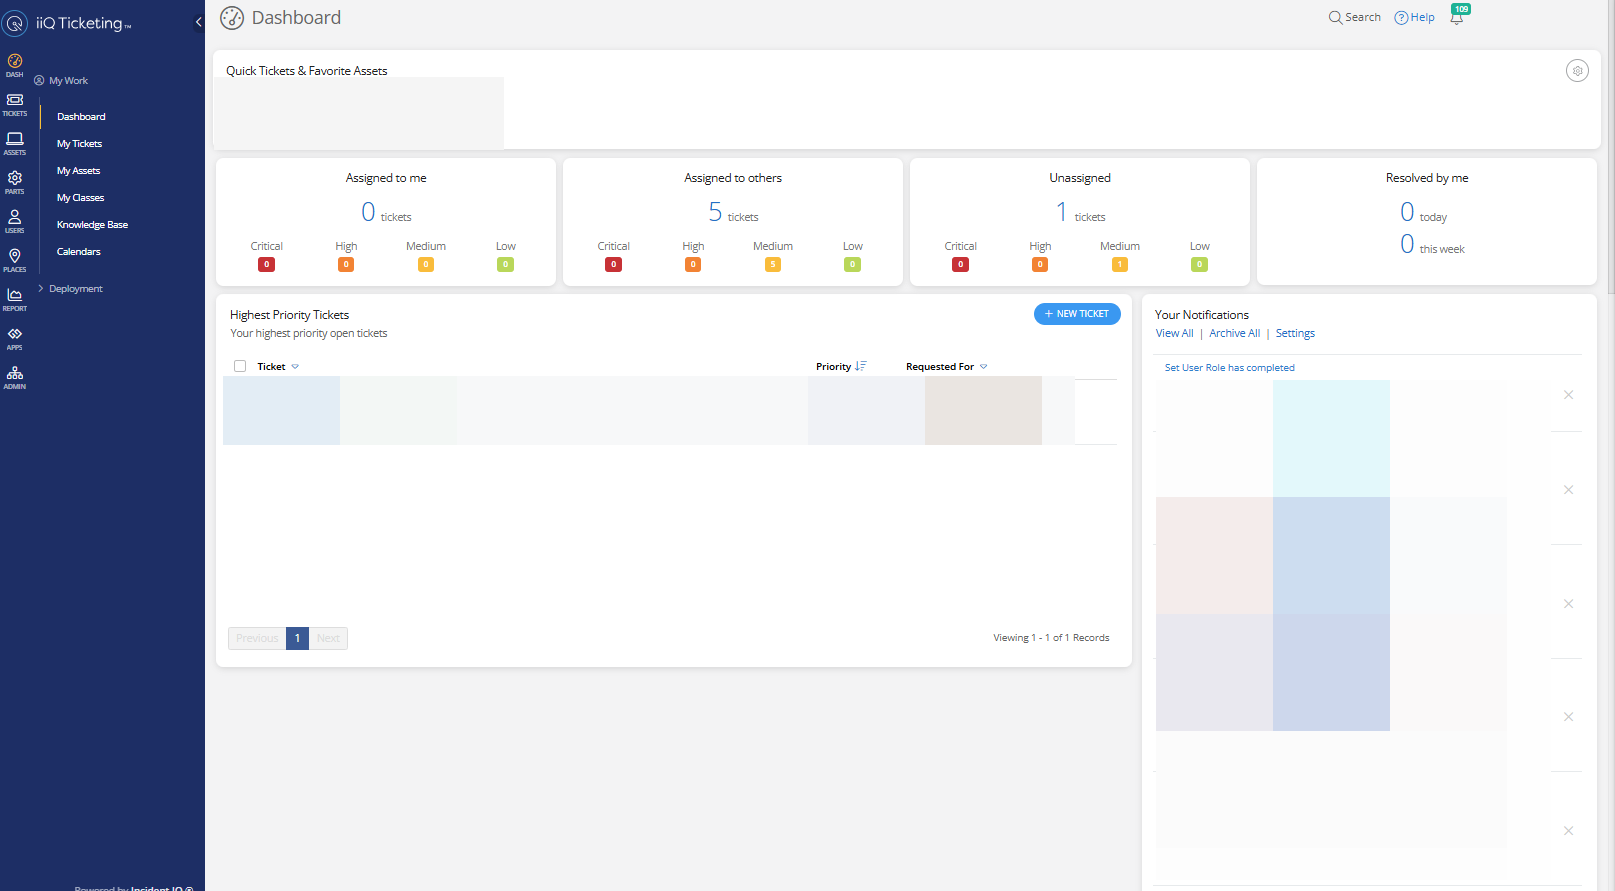
Task: Select My Tickets in the menu
Action: 79,144
